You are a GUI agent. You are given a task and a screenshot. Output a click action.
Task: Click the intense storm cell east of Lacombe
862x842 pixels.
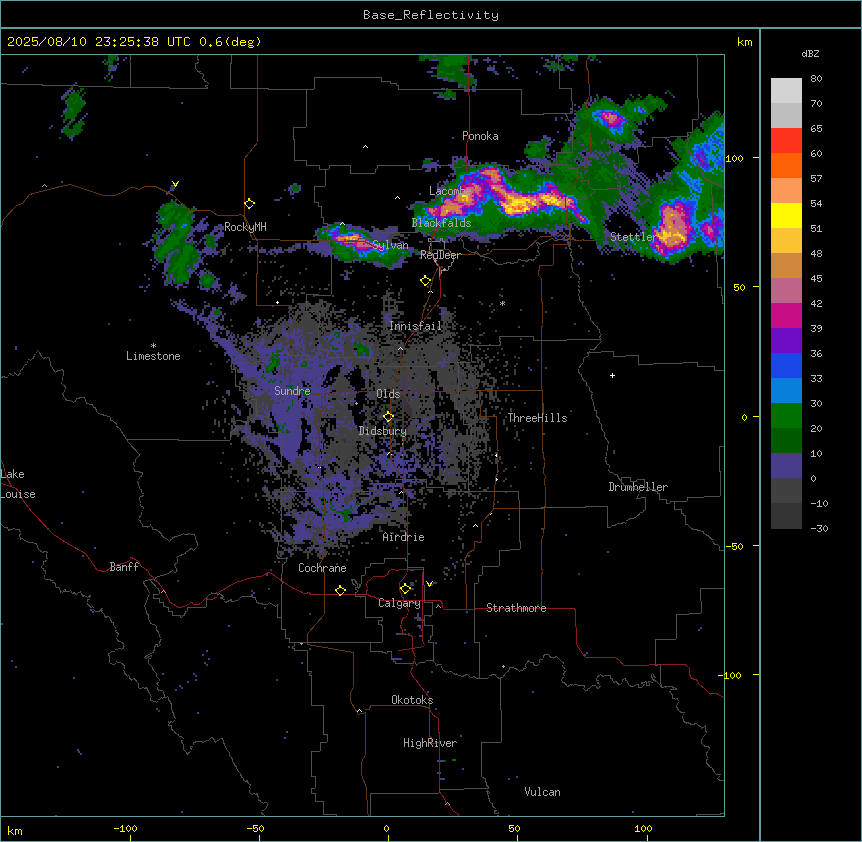point(520,202)
